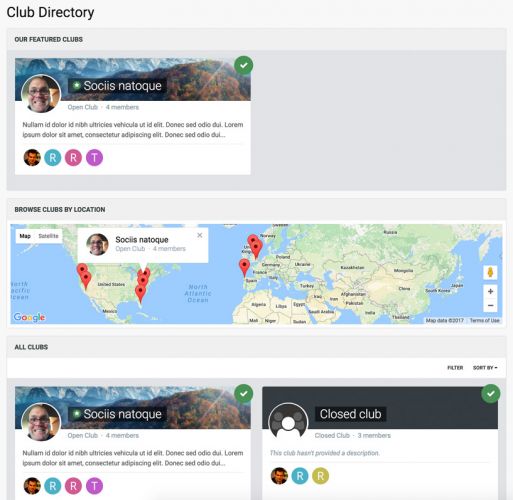Zoom in the map with plus button

click(x=490, y=292)
